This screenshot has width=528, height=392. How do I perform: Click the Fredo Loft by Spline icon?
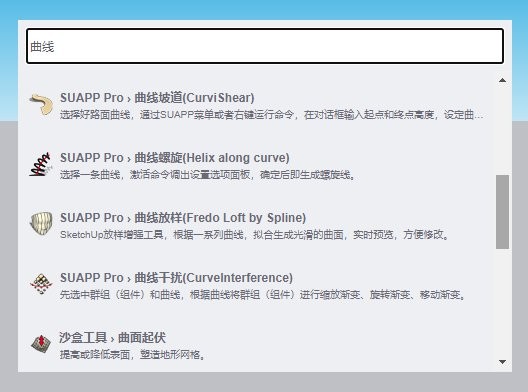[41, 223]
